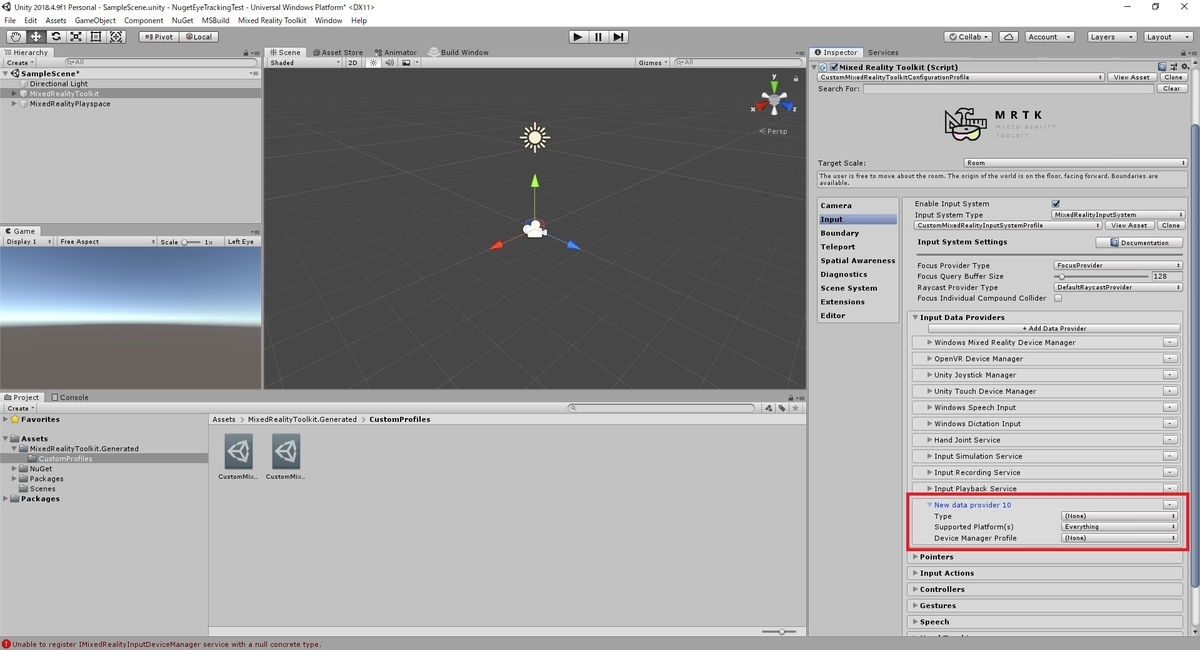Select the combined Transform tool

[116, 36]
